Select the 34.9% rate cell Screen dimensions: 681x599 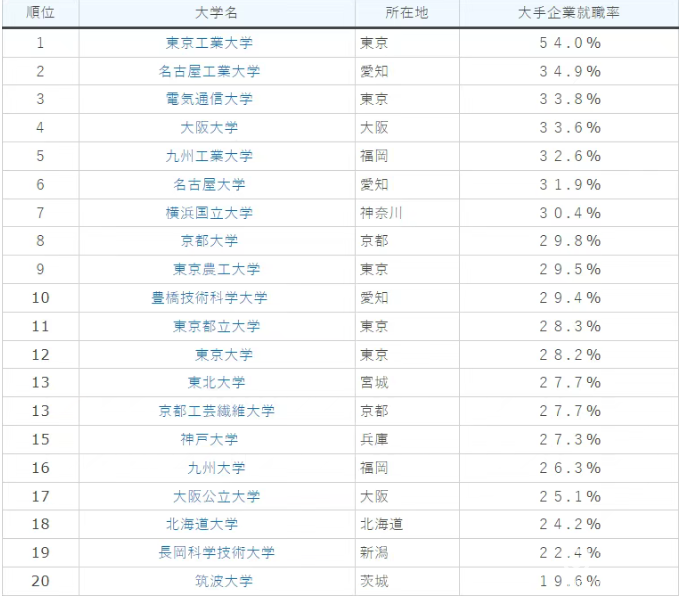pyautogui.click(x=570, y=71)
